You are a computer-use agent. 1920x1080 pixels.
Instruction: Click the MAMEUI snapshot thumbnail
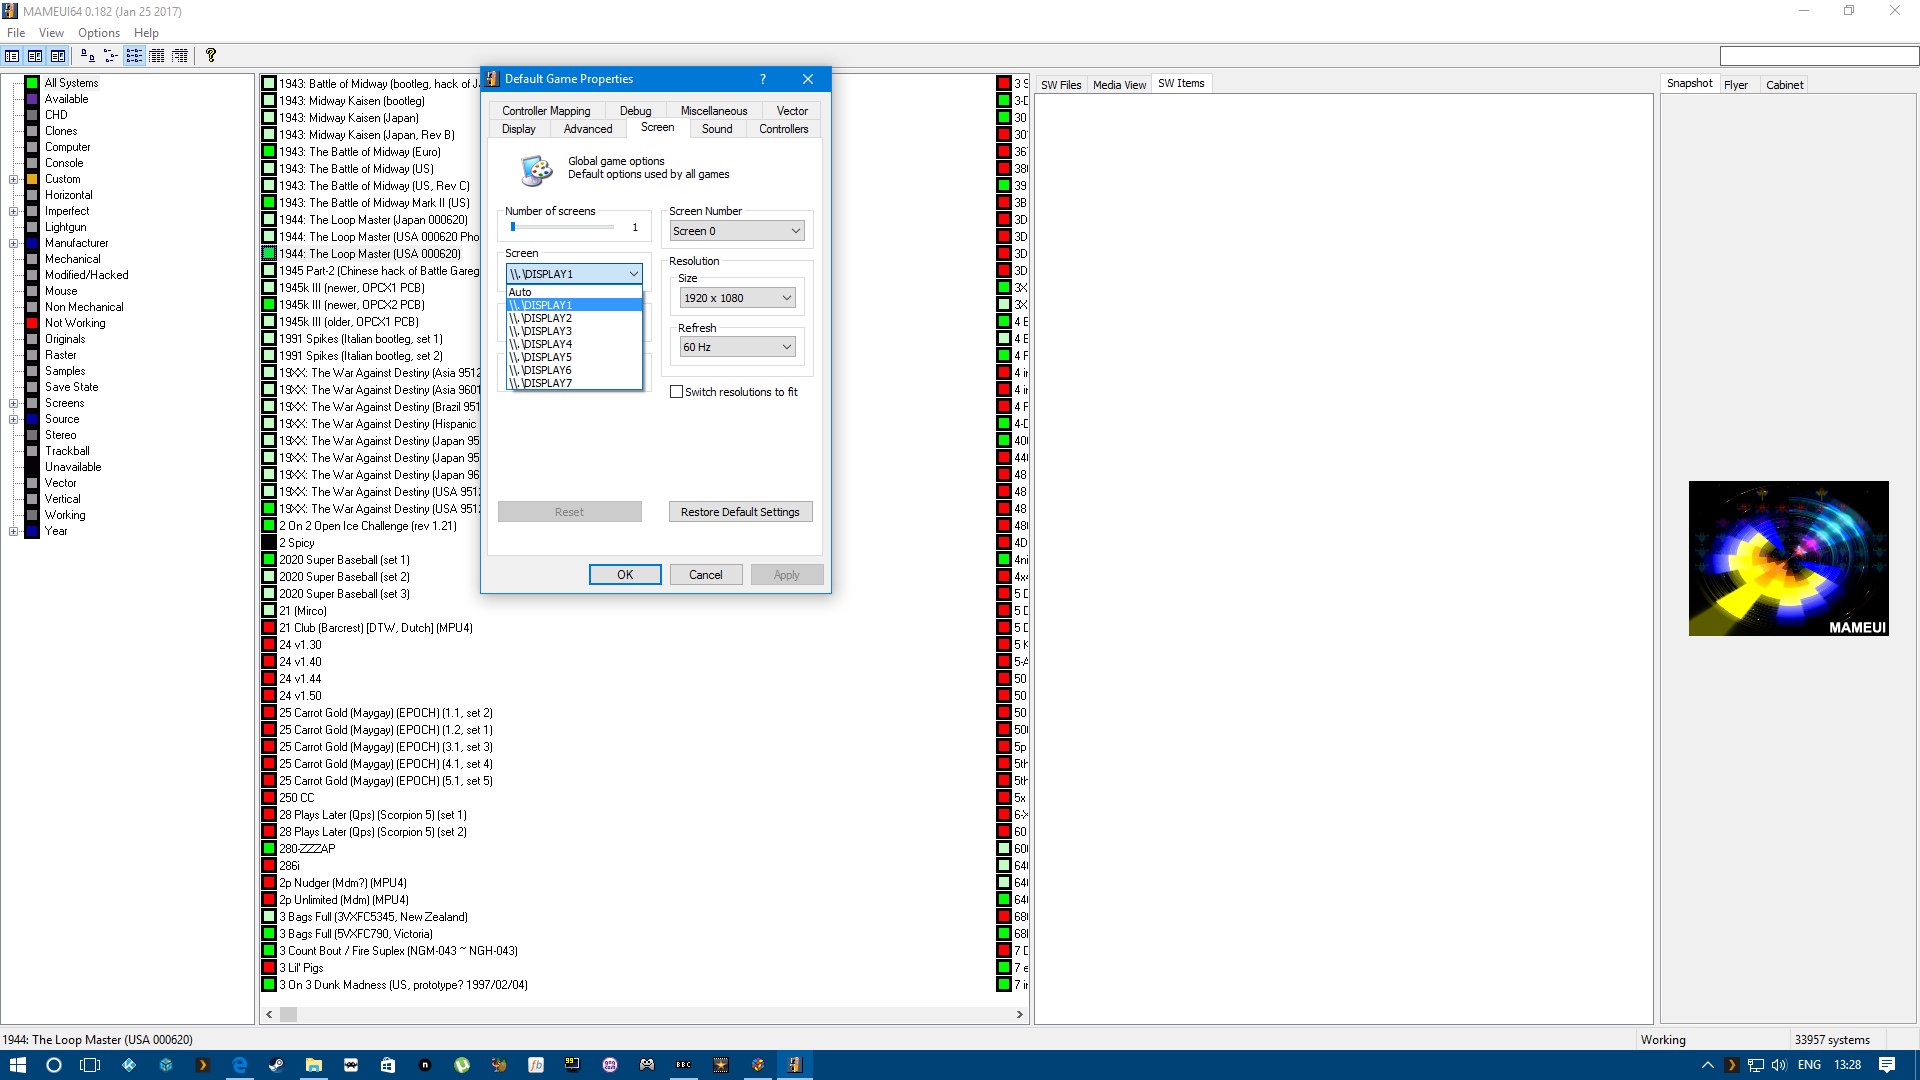point(1788,558)
